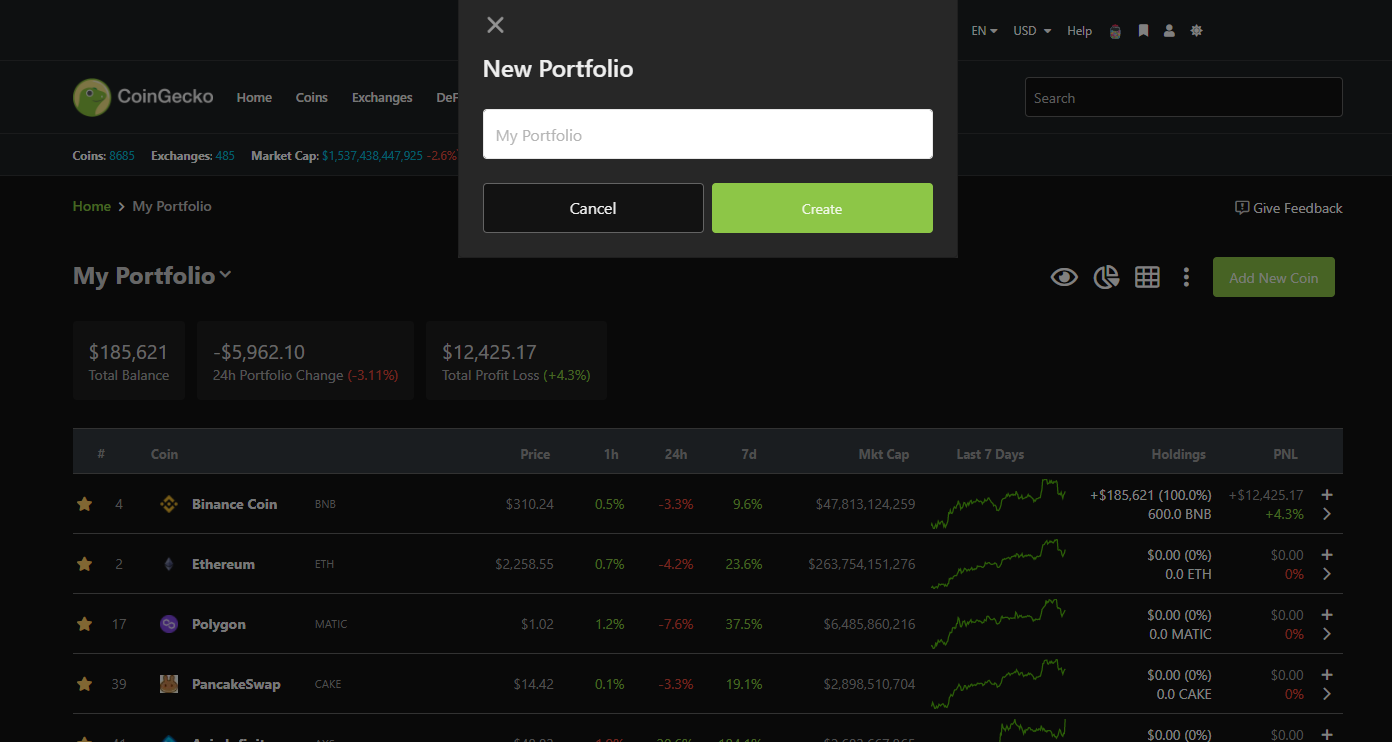Expand the My Portfolio title dropdown arrow
This screenshot has height=742, width=1392.
(225, 274)
